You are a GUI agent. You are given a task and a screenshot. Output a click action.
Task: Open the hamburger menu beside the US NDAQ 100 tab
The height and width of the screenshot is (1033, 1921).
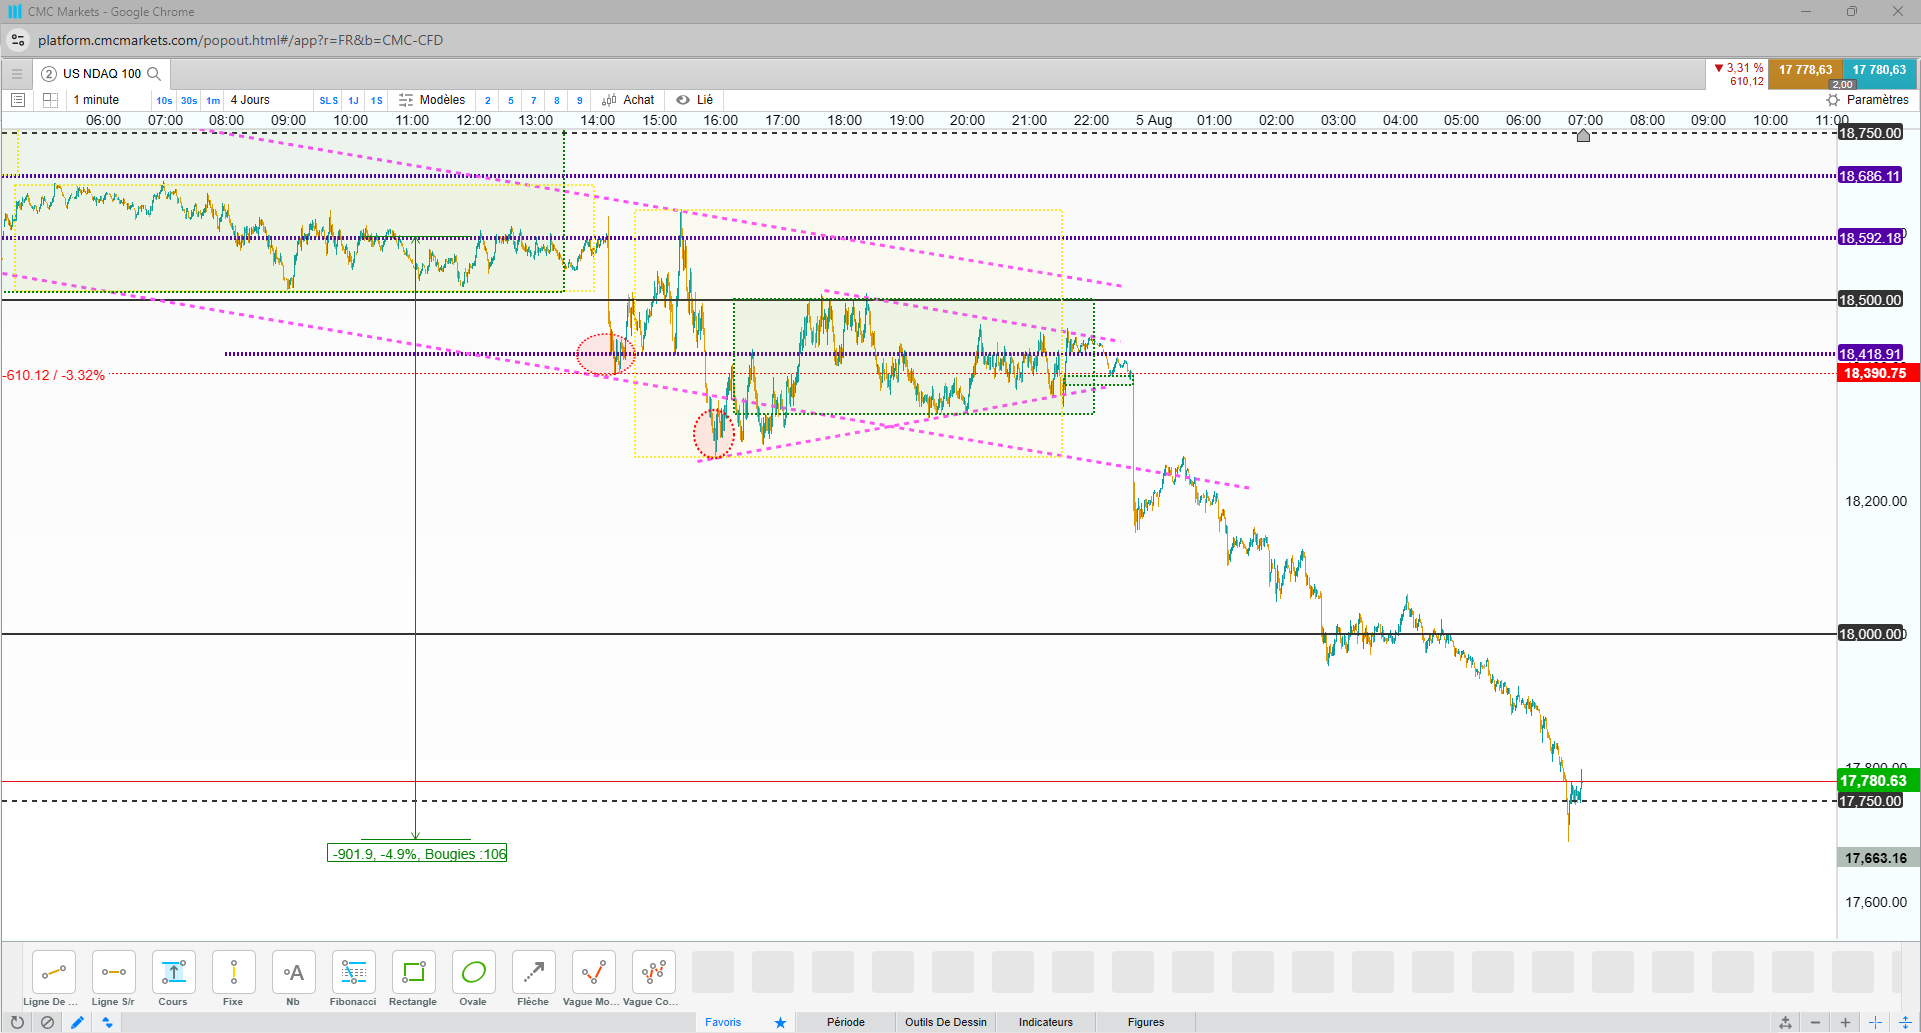point(17,74)
